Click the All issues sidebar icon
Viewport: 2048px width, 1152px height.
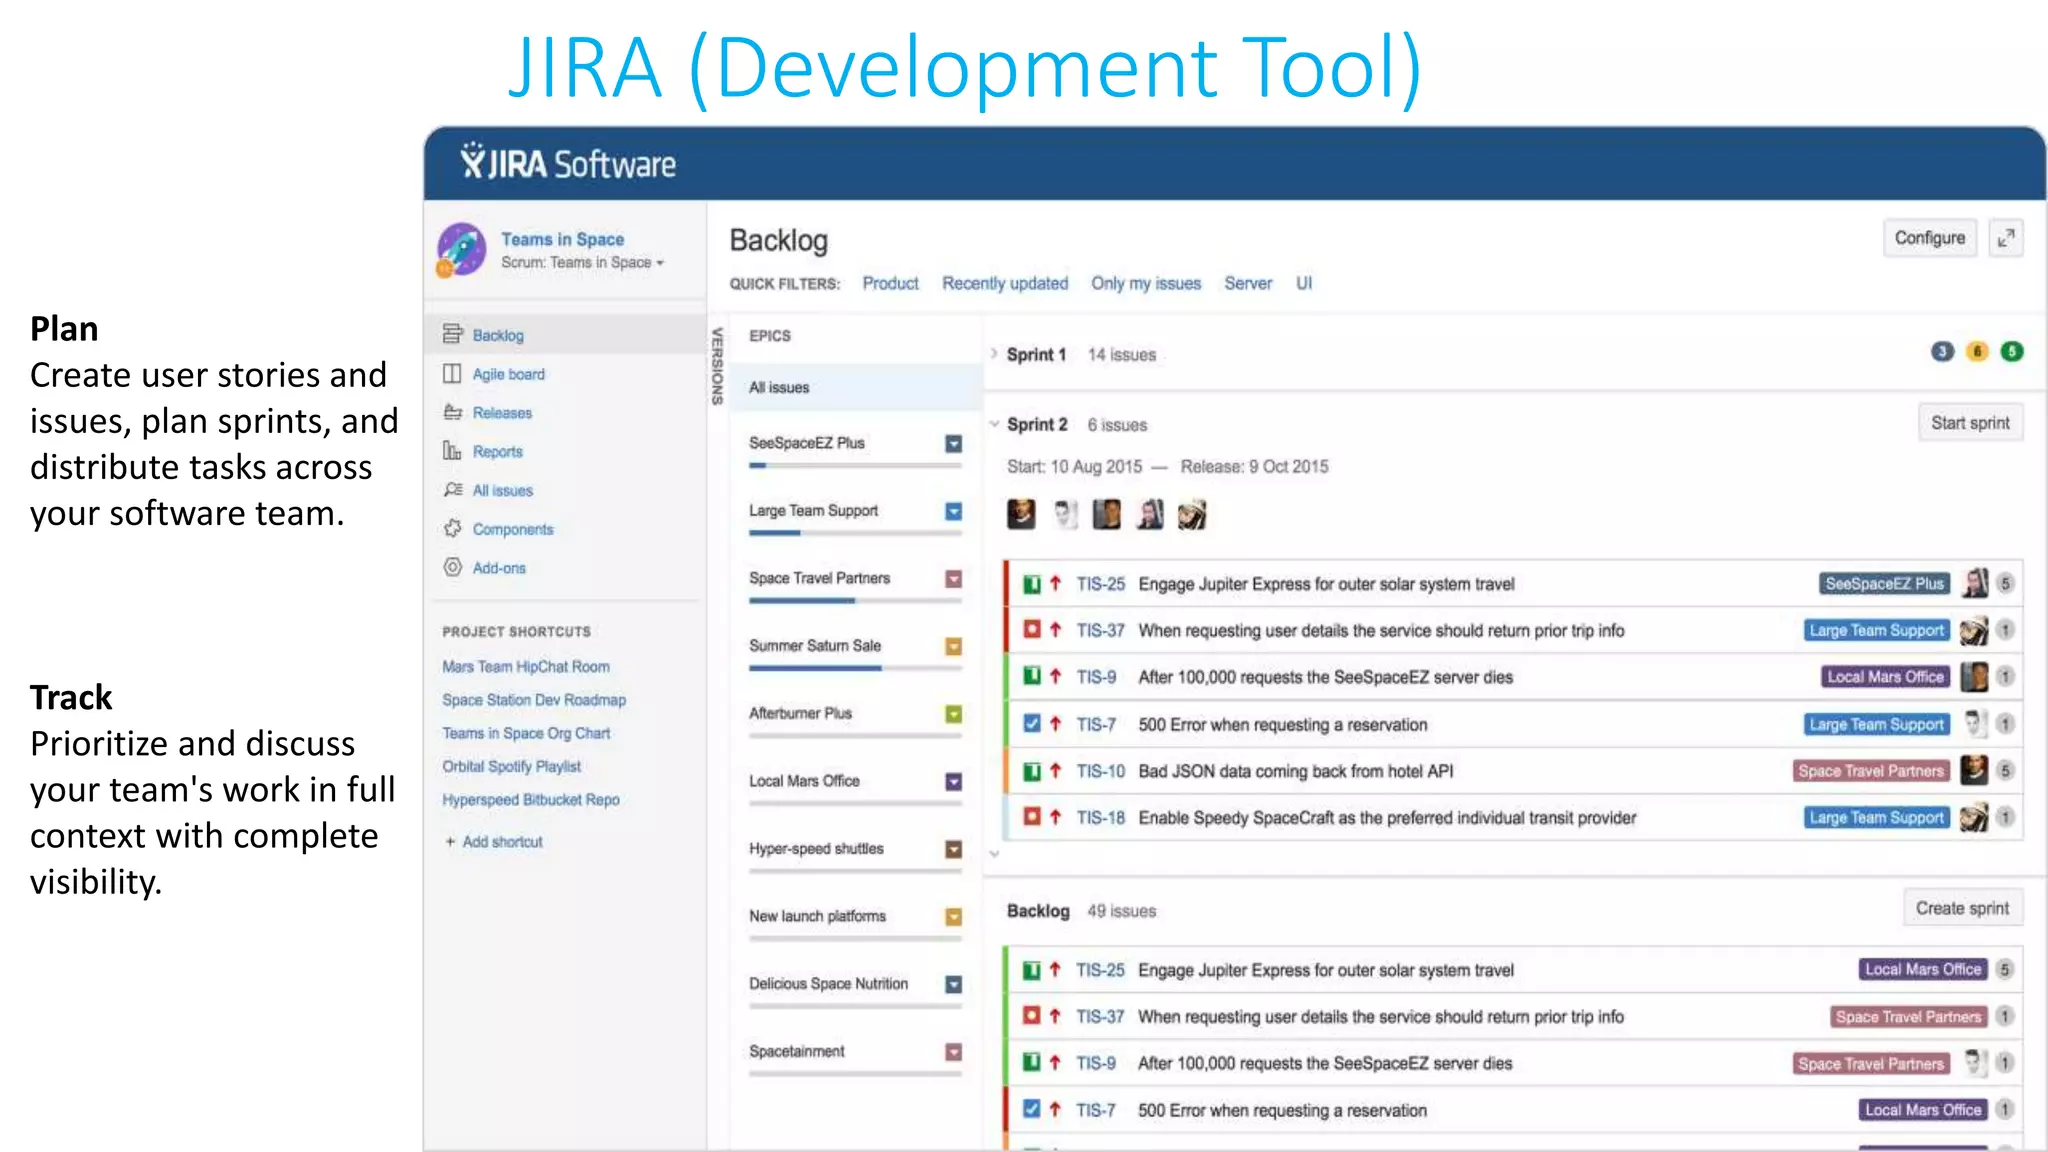click(x=453, y=490)
